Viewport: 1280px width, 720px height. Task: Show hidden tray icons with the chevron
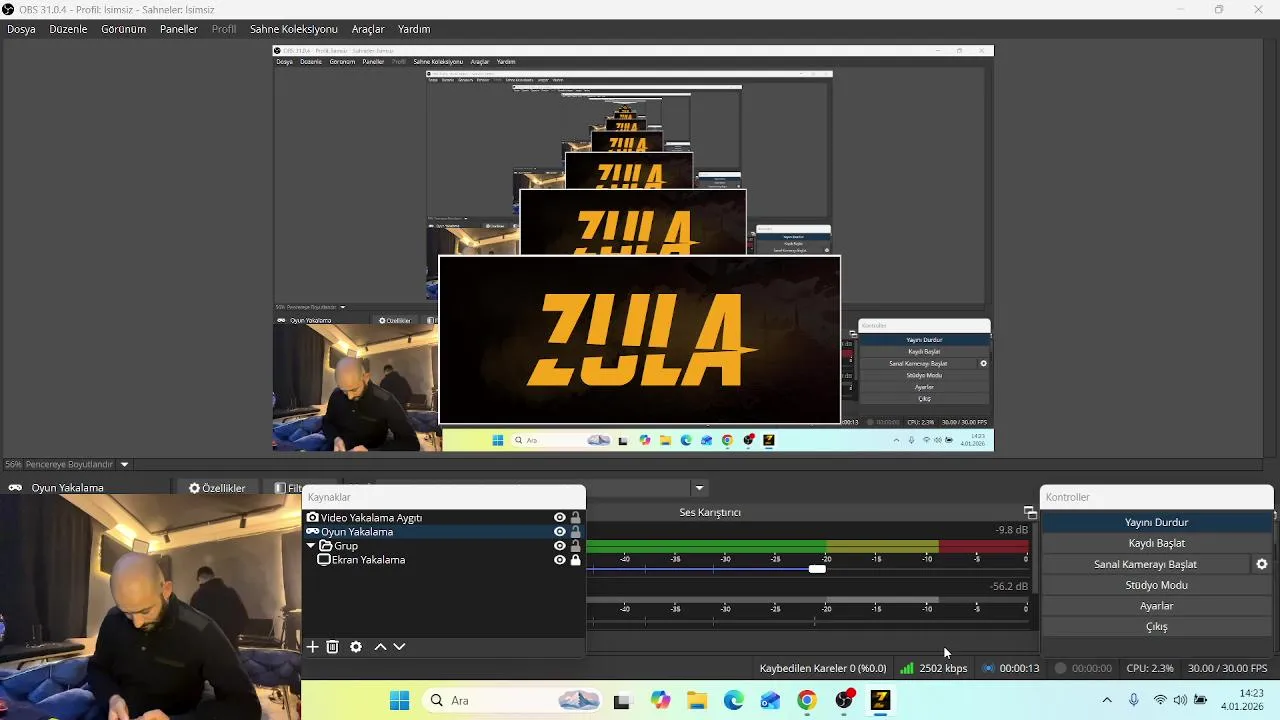pyautogui.click(x=1107, y=700)
